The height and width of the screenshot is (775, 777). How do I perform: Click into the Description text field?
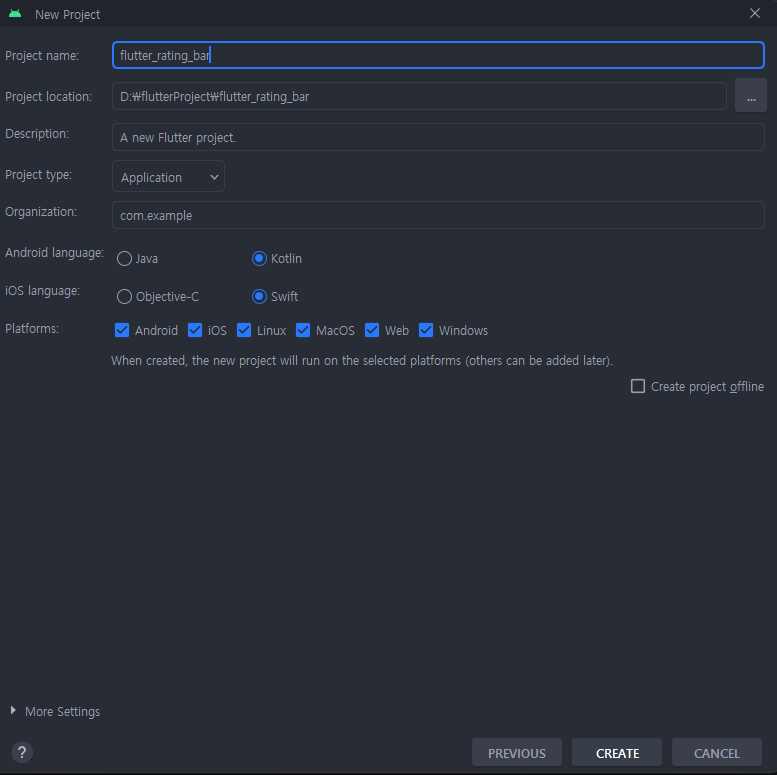click(439, 137)
